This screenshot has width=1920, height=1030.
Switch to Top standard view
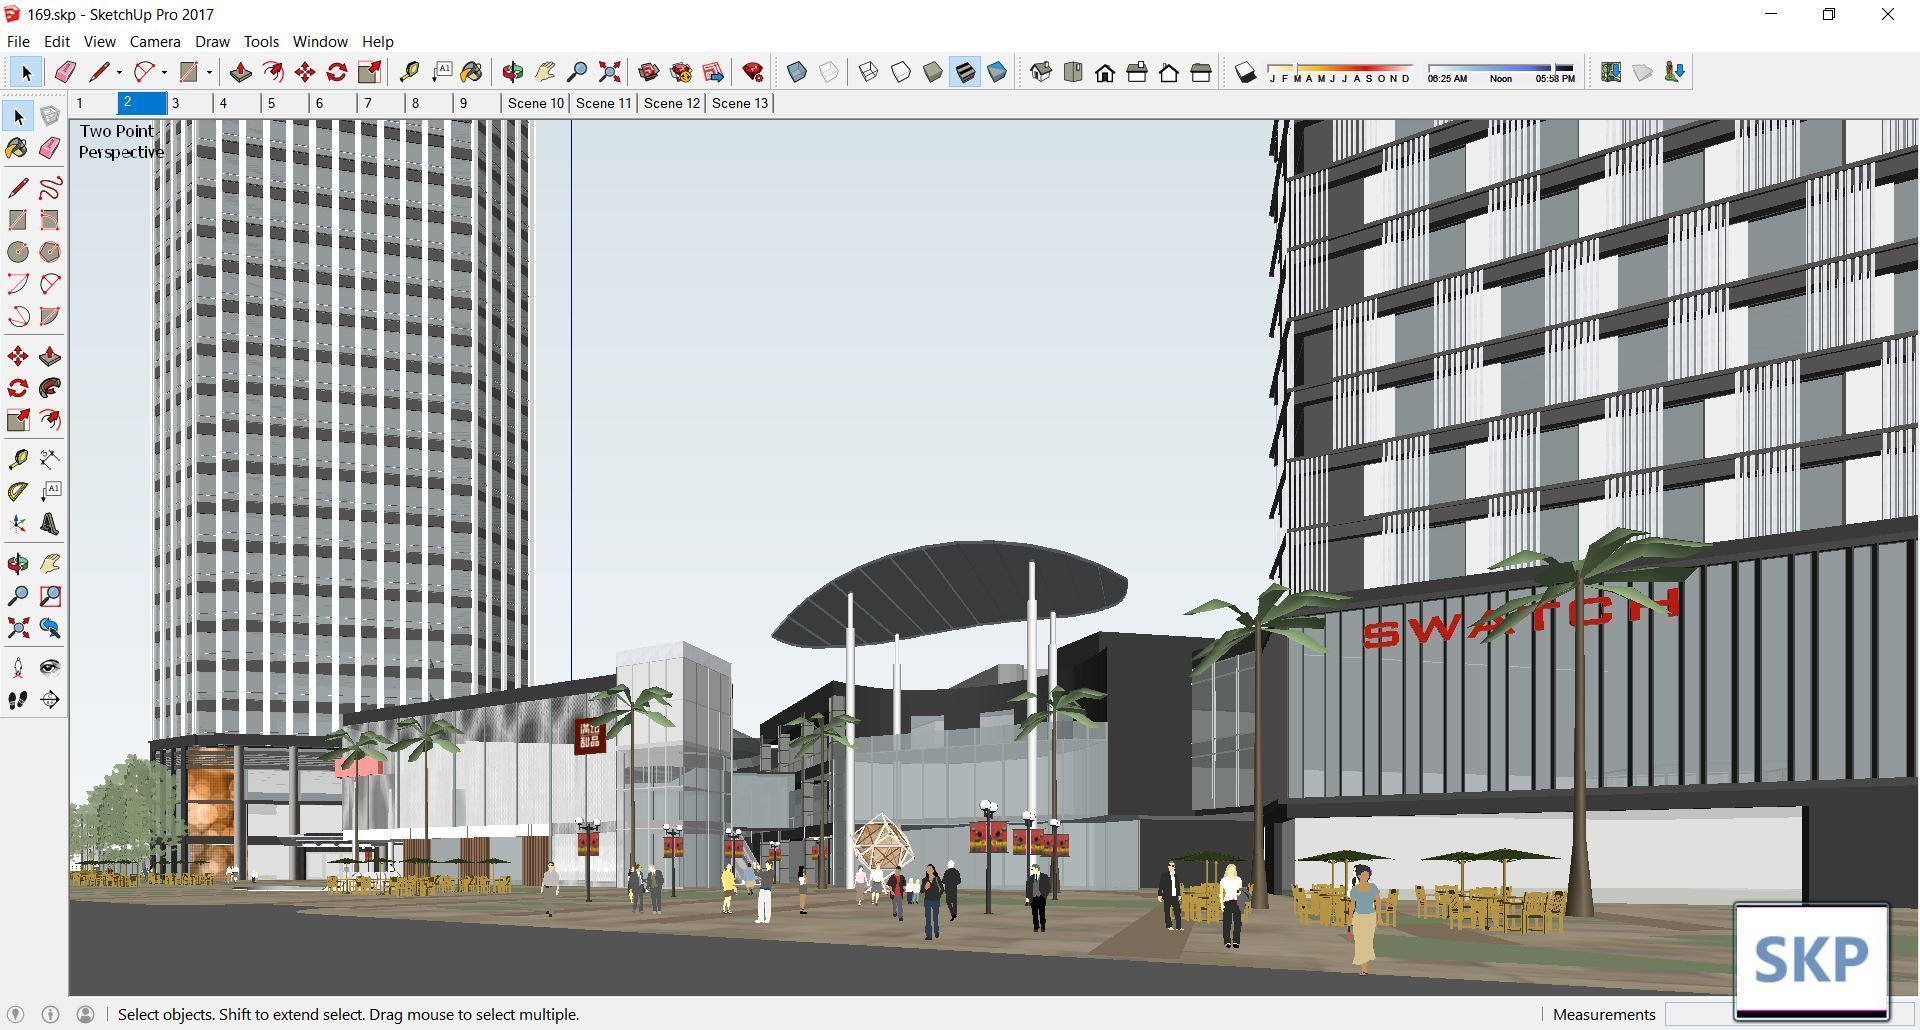[1073, 72]
